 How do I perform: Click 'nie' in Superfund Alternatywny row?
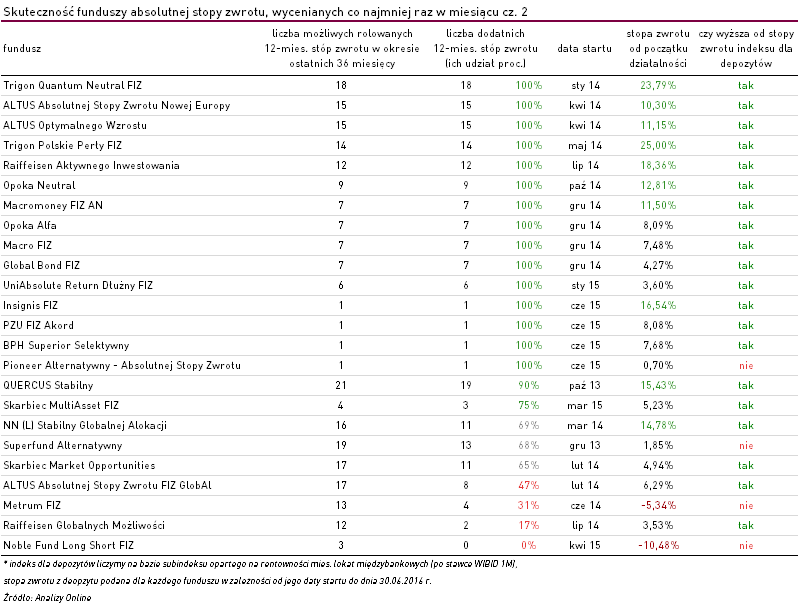coord(746,445)
